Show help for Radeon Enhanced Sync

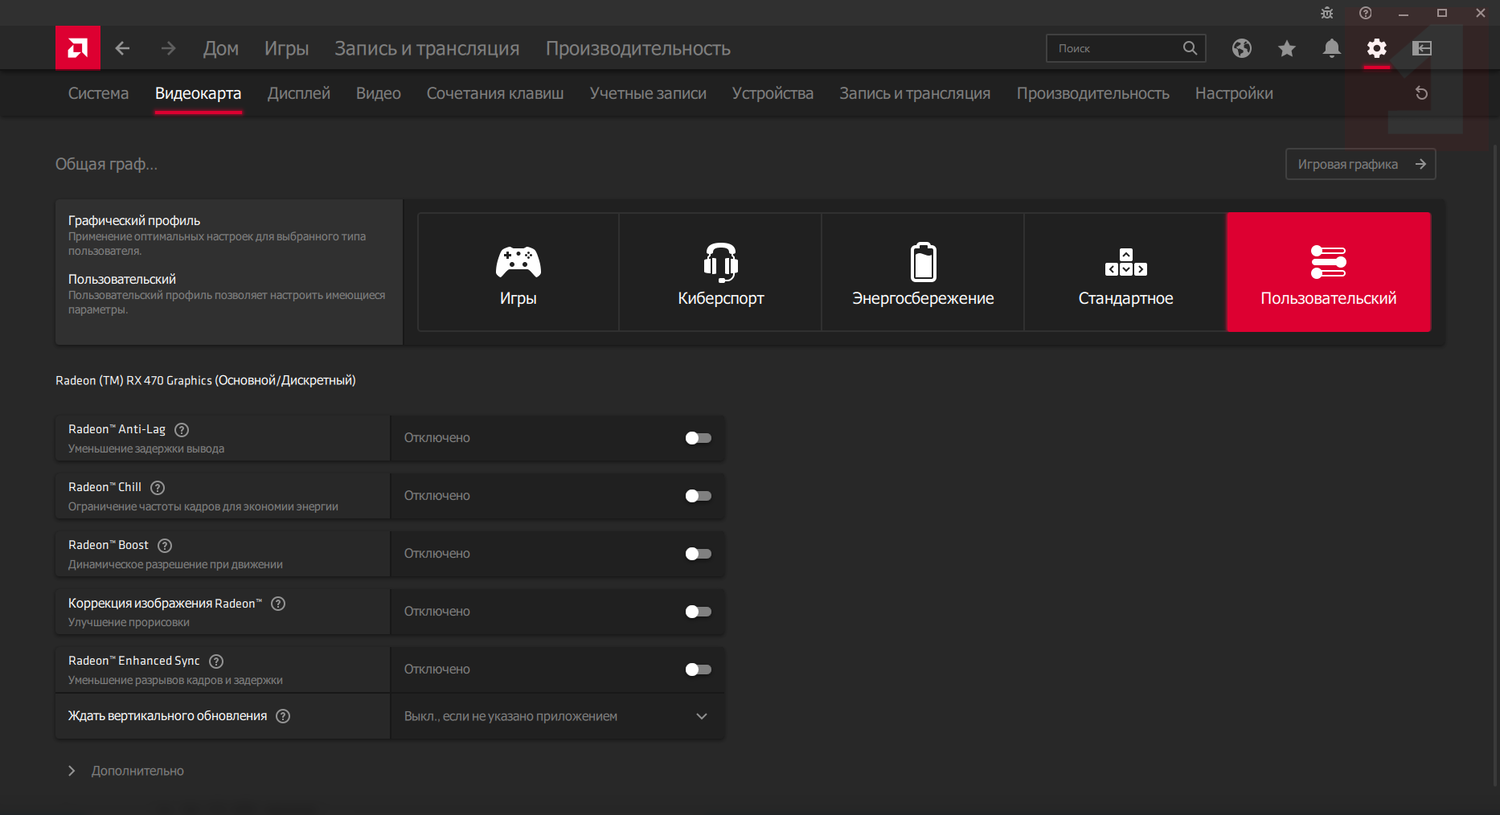(x=216, y=661)
